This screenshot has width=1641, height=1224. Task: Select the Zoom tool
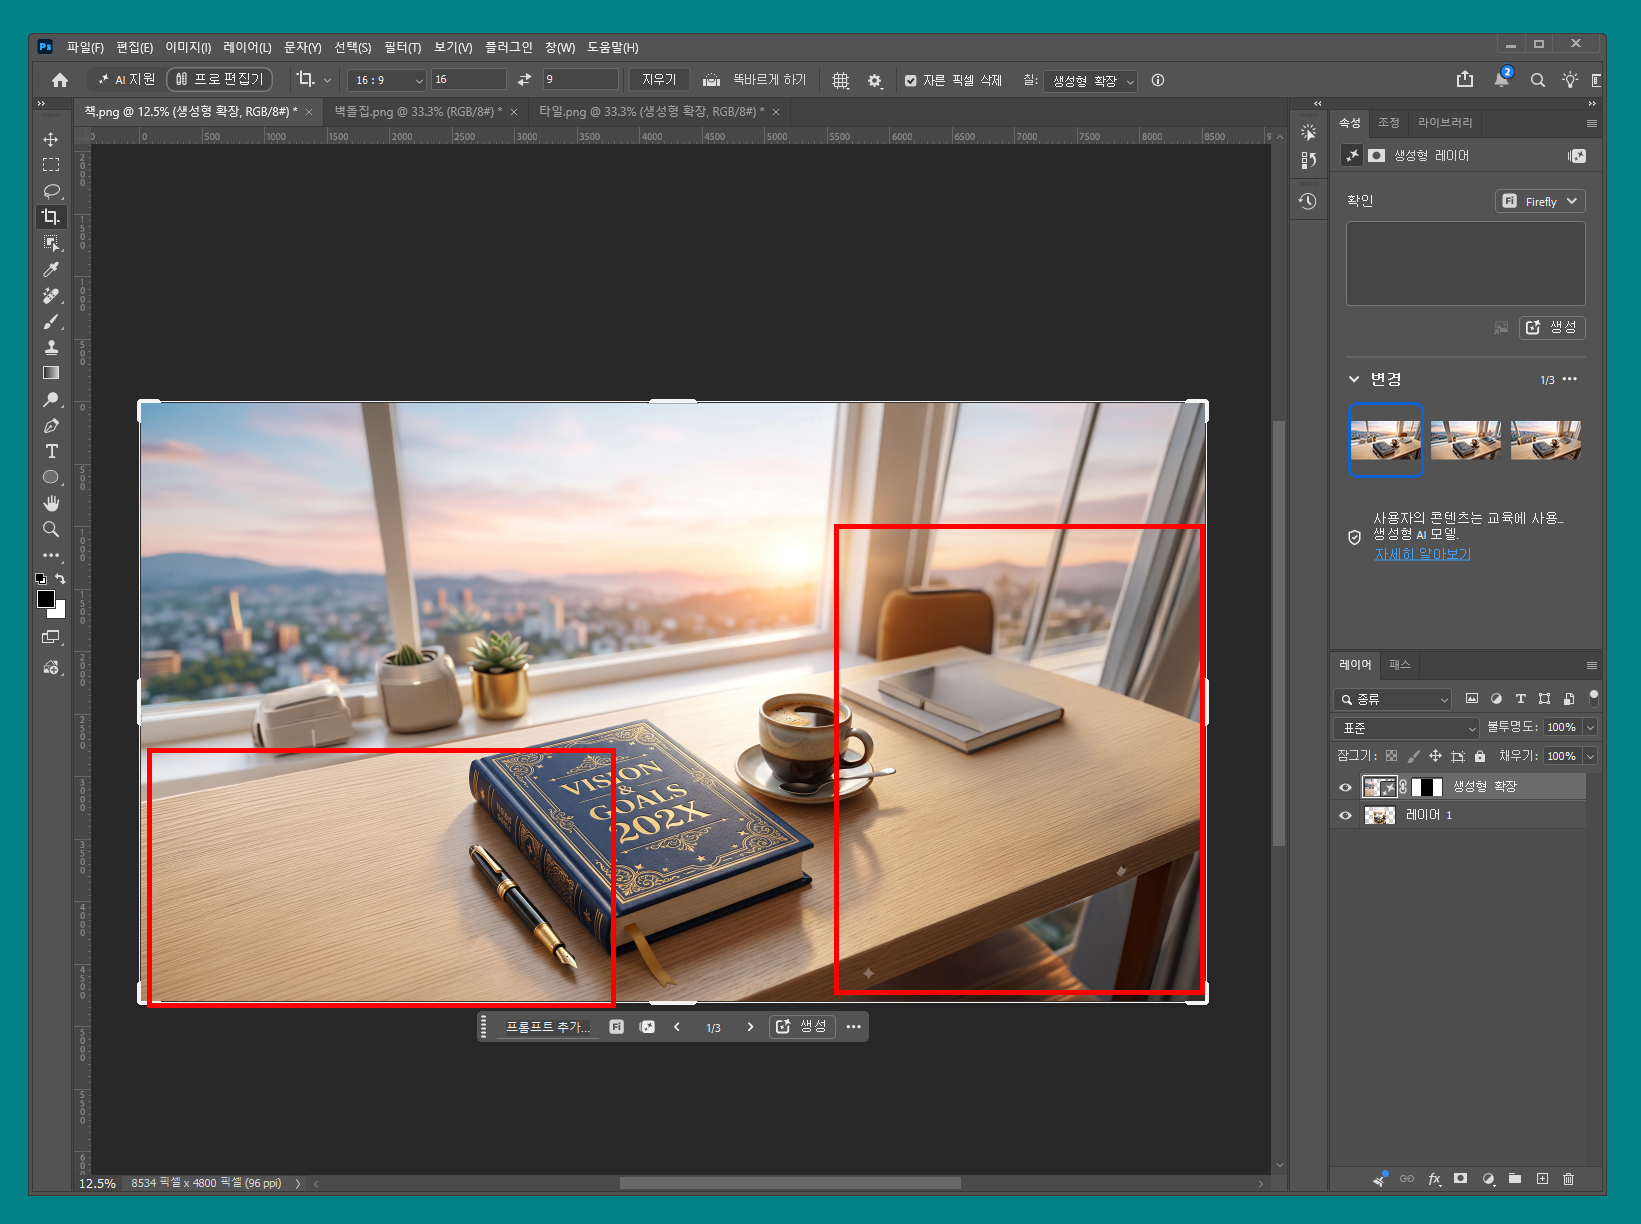point(51,529)
